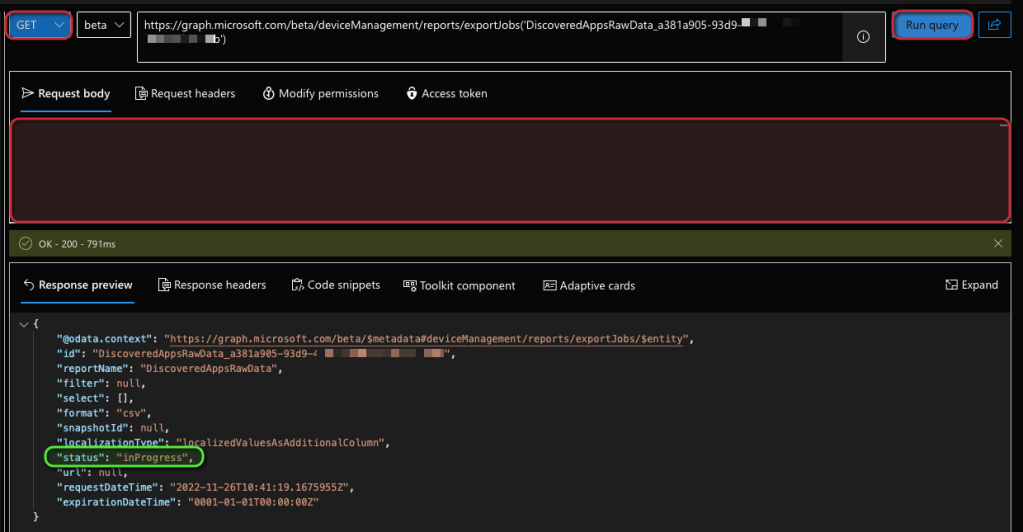Click the green success checkmark icon
The width and height of the screenshot is (1023, 532).
pyautogui.click(x=25, y=243)
